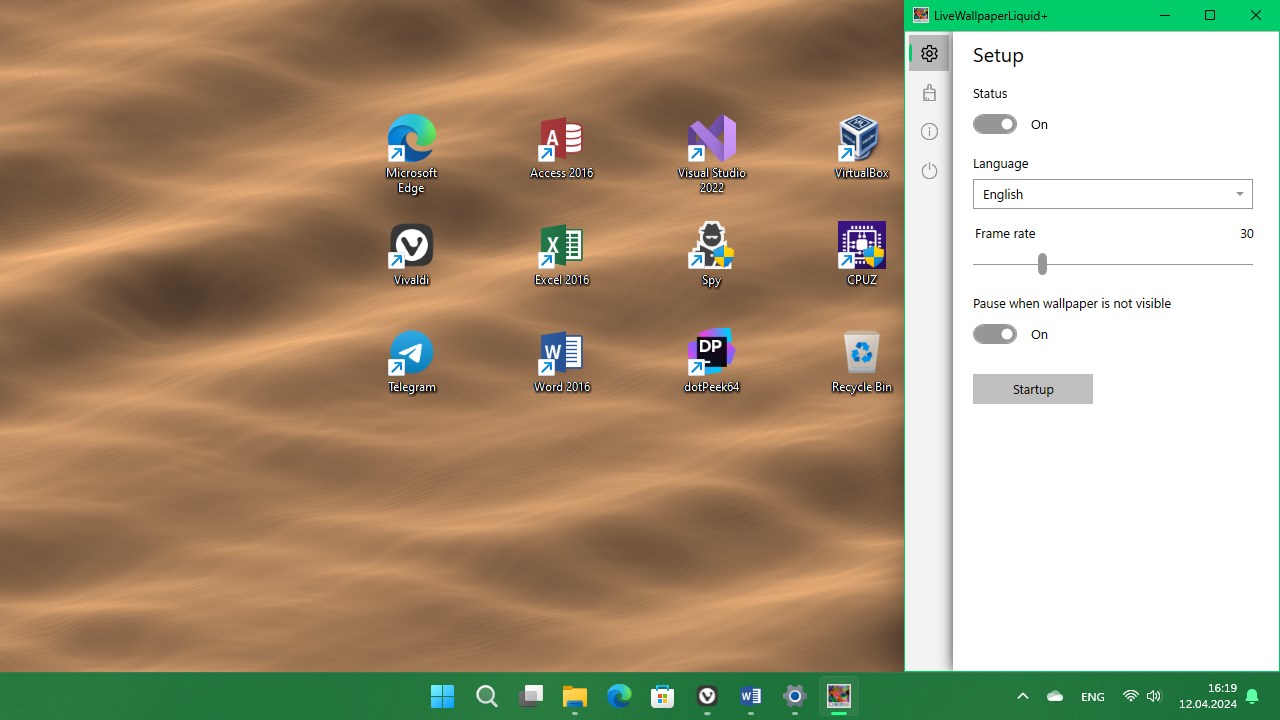The width and height of the screenshot is (1280, 720).
Task: Select the Visual Studio 2022 desktop shortcut
Action: click(711, 154)
